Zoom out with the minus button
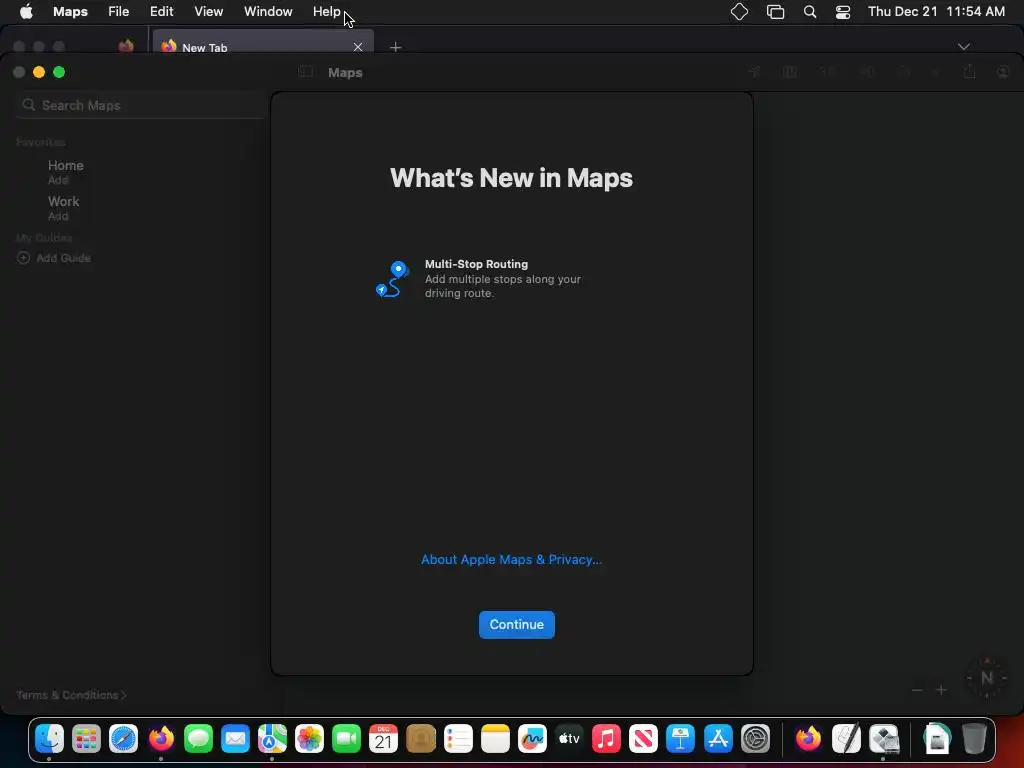 point(917,690)
